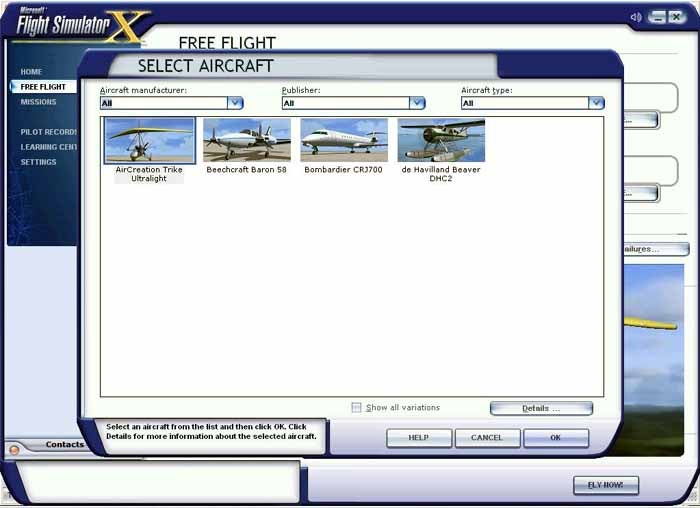Click the HELP button
Image resolution: width=700 pixels, height=508 pixels.
[419, 437]
